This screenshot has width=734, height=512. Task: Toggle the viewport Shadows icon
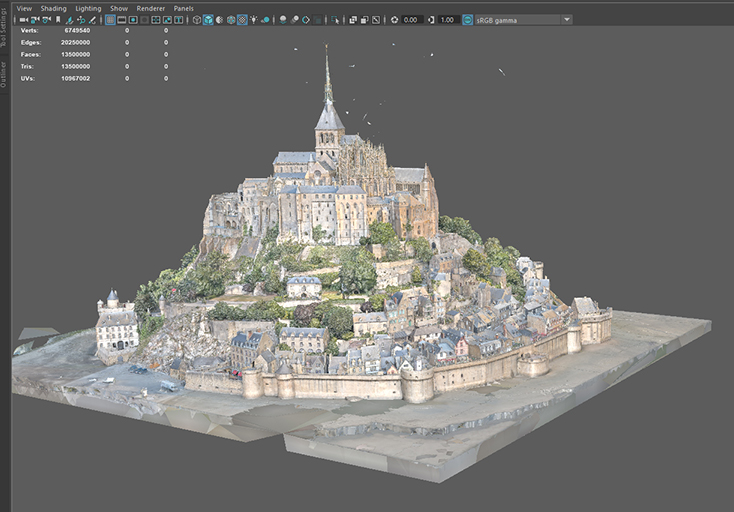pyautogui.click(x=265, y=20)
